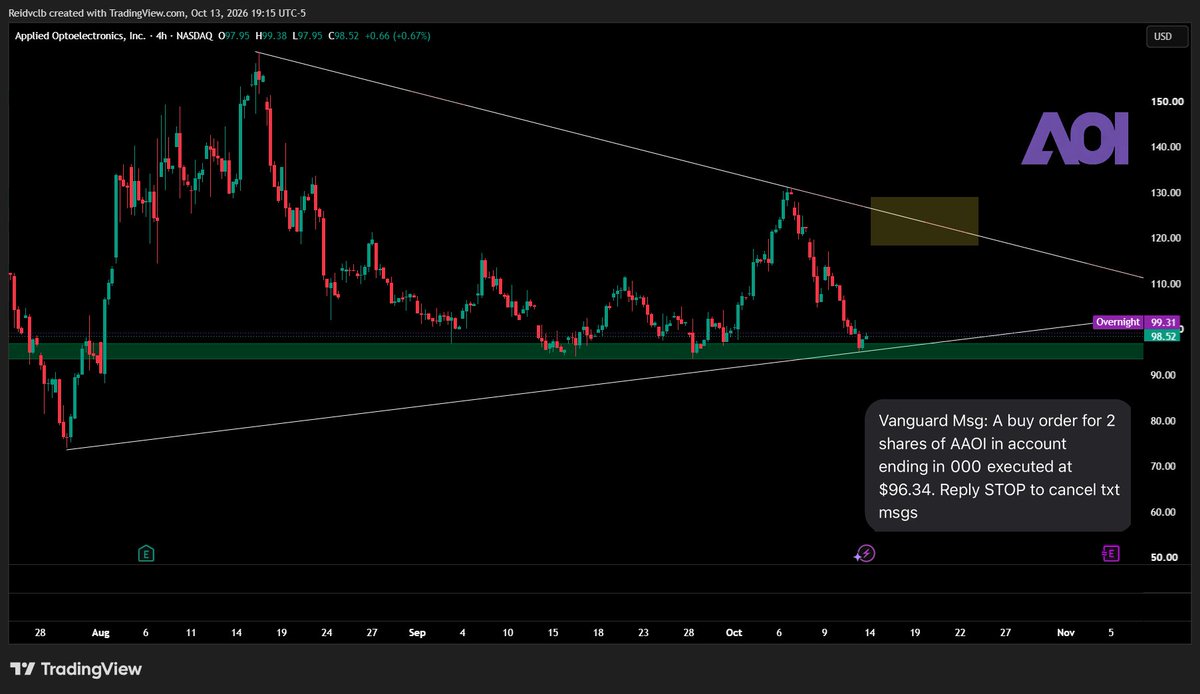Click the 24 date label on time axis

327,633
